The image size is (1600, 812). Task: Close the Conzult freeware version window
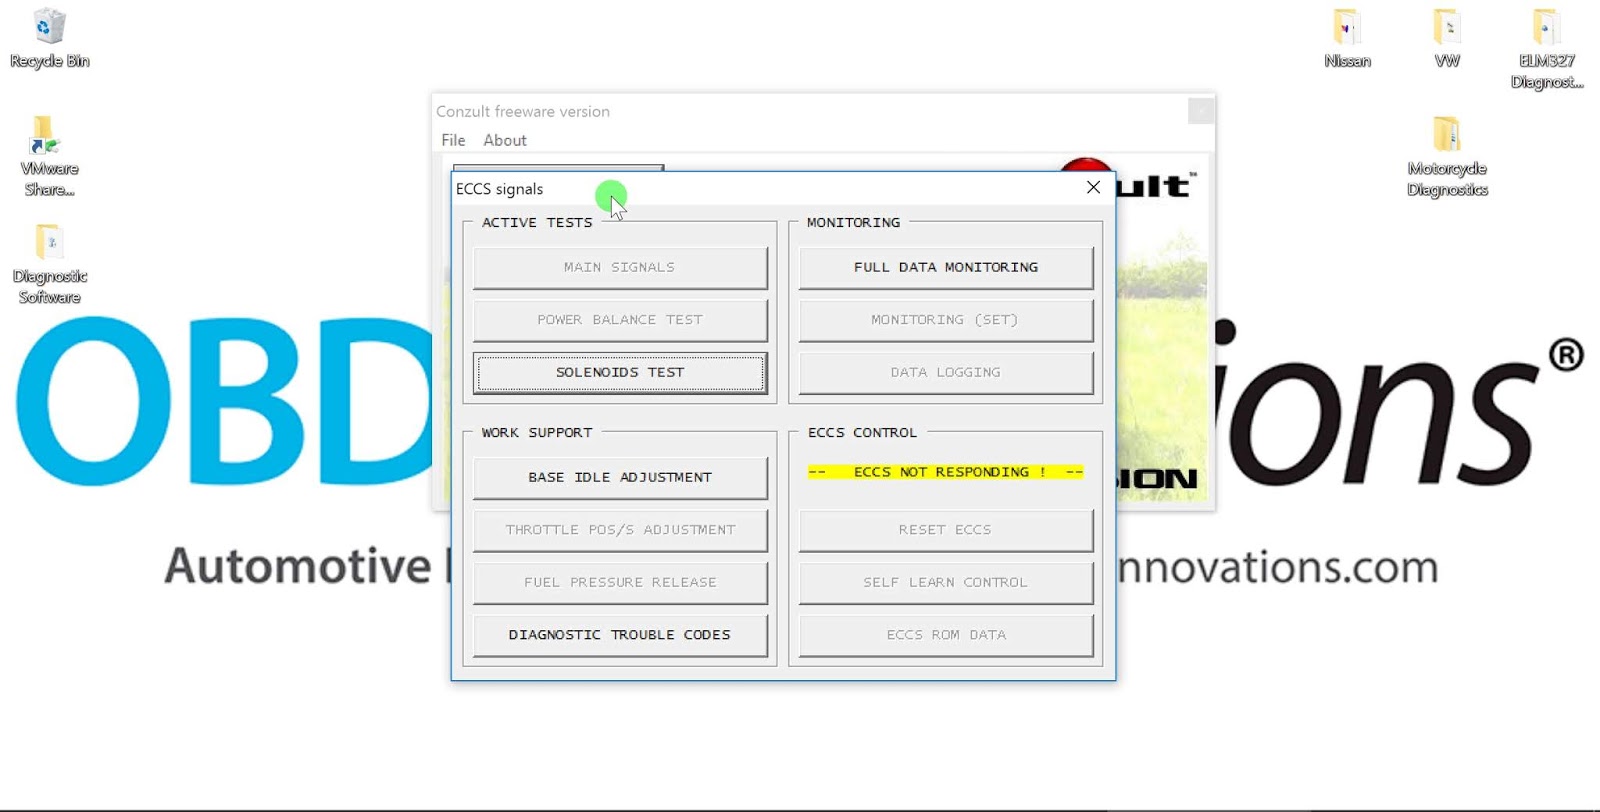pyautogui.click(x=1201, y=111)
